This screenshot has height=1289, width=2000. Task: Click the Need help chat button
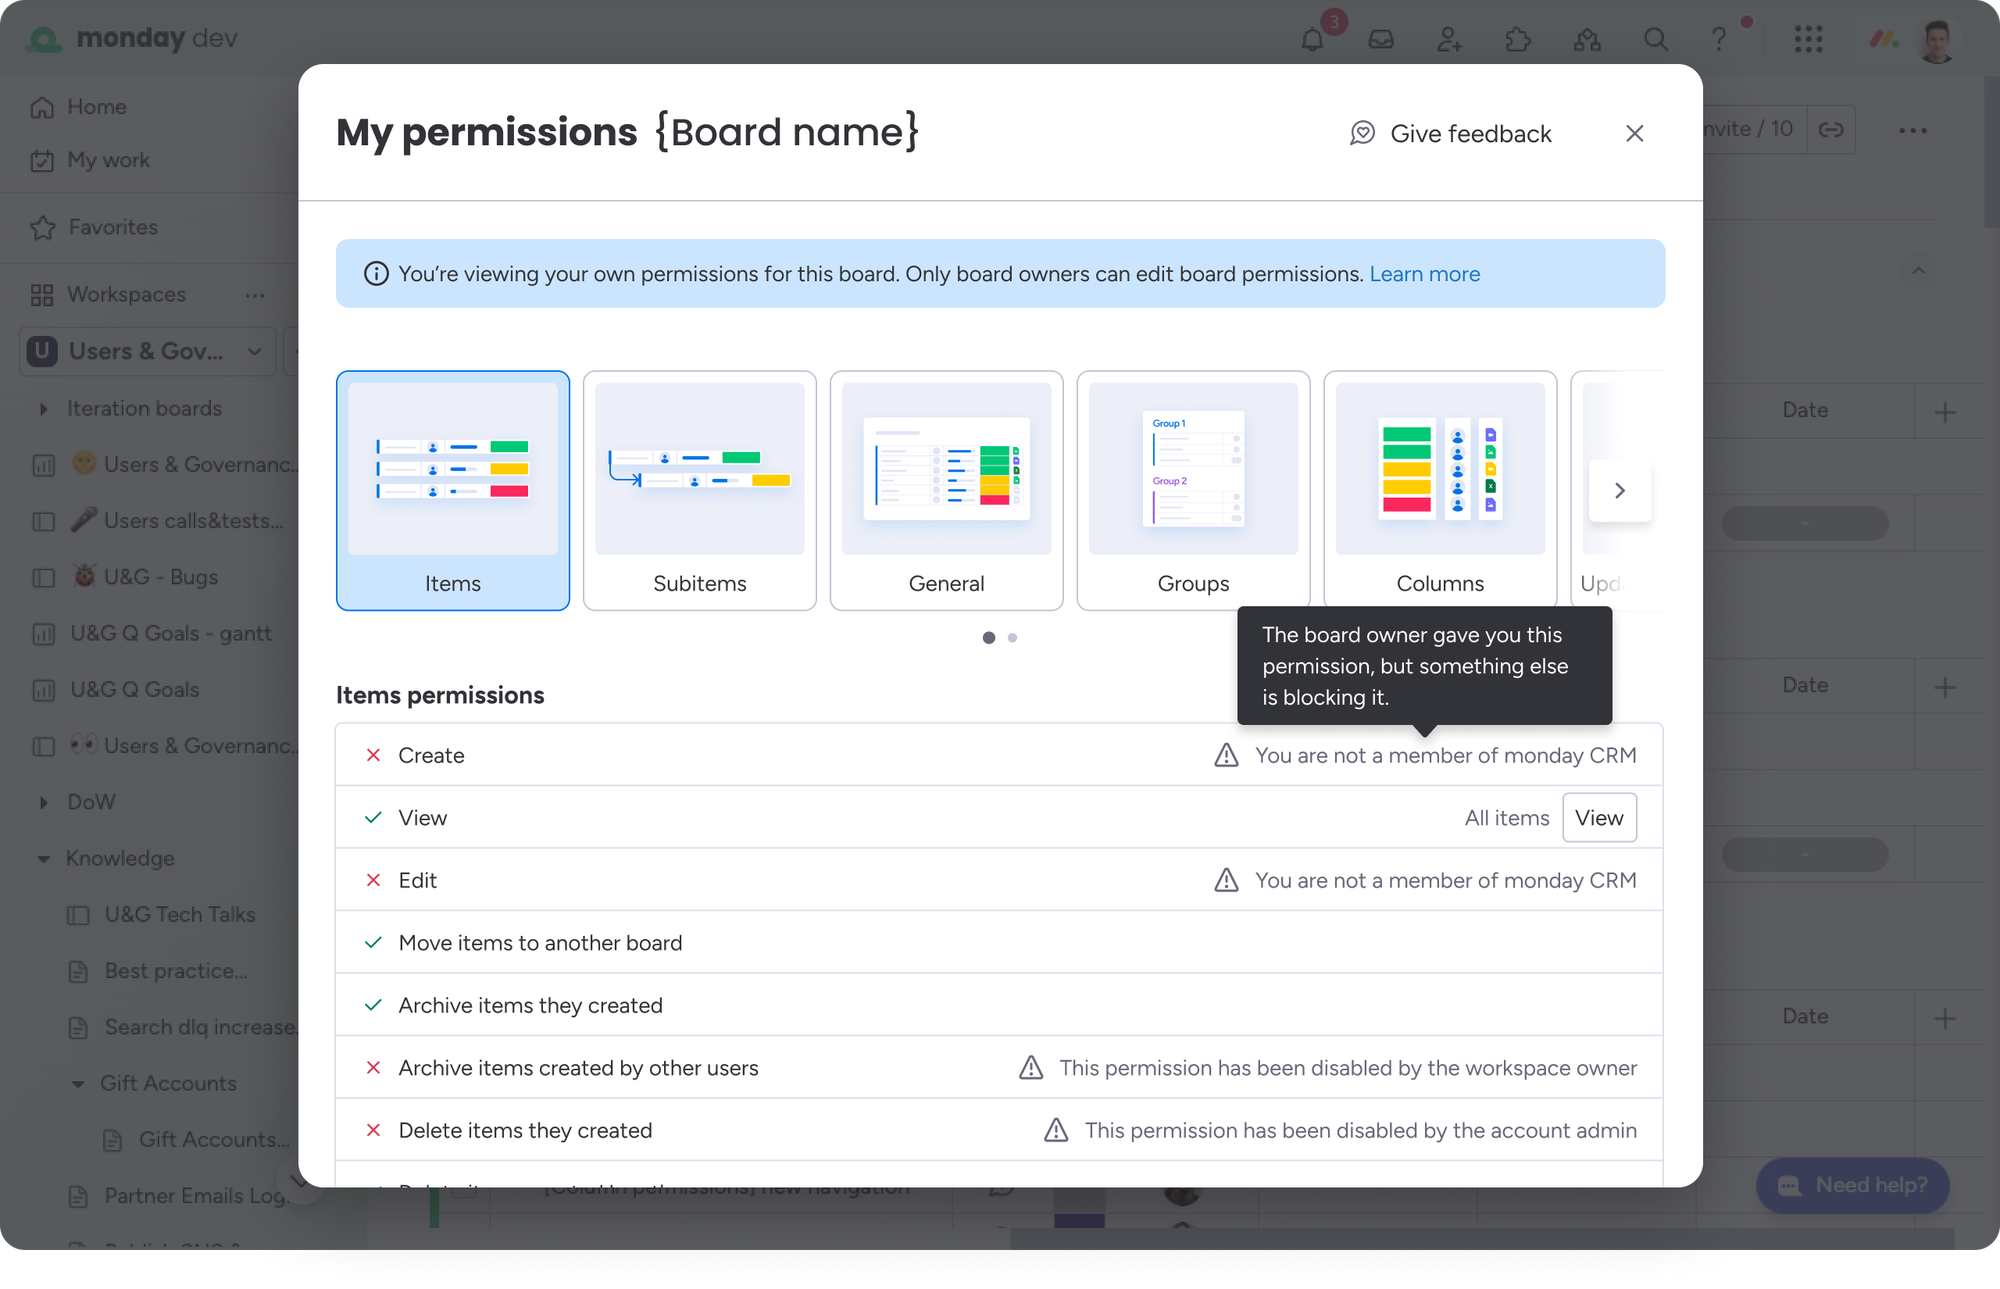[x=1853, y=1185]
